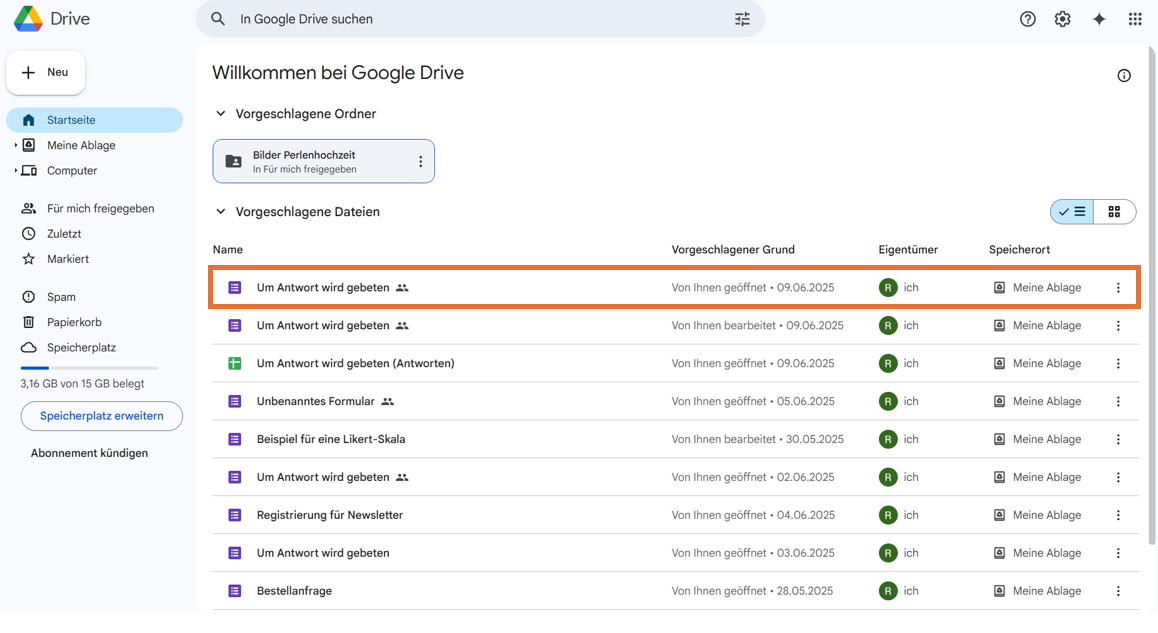This screenshot has width=1158, height=633.
Task: Show details info icon near welcome heading
Action: (1124, 76)
